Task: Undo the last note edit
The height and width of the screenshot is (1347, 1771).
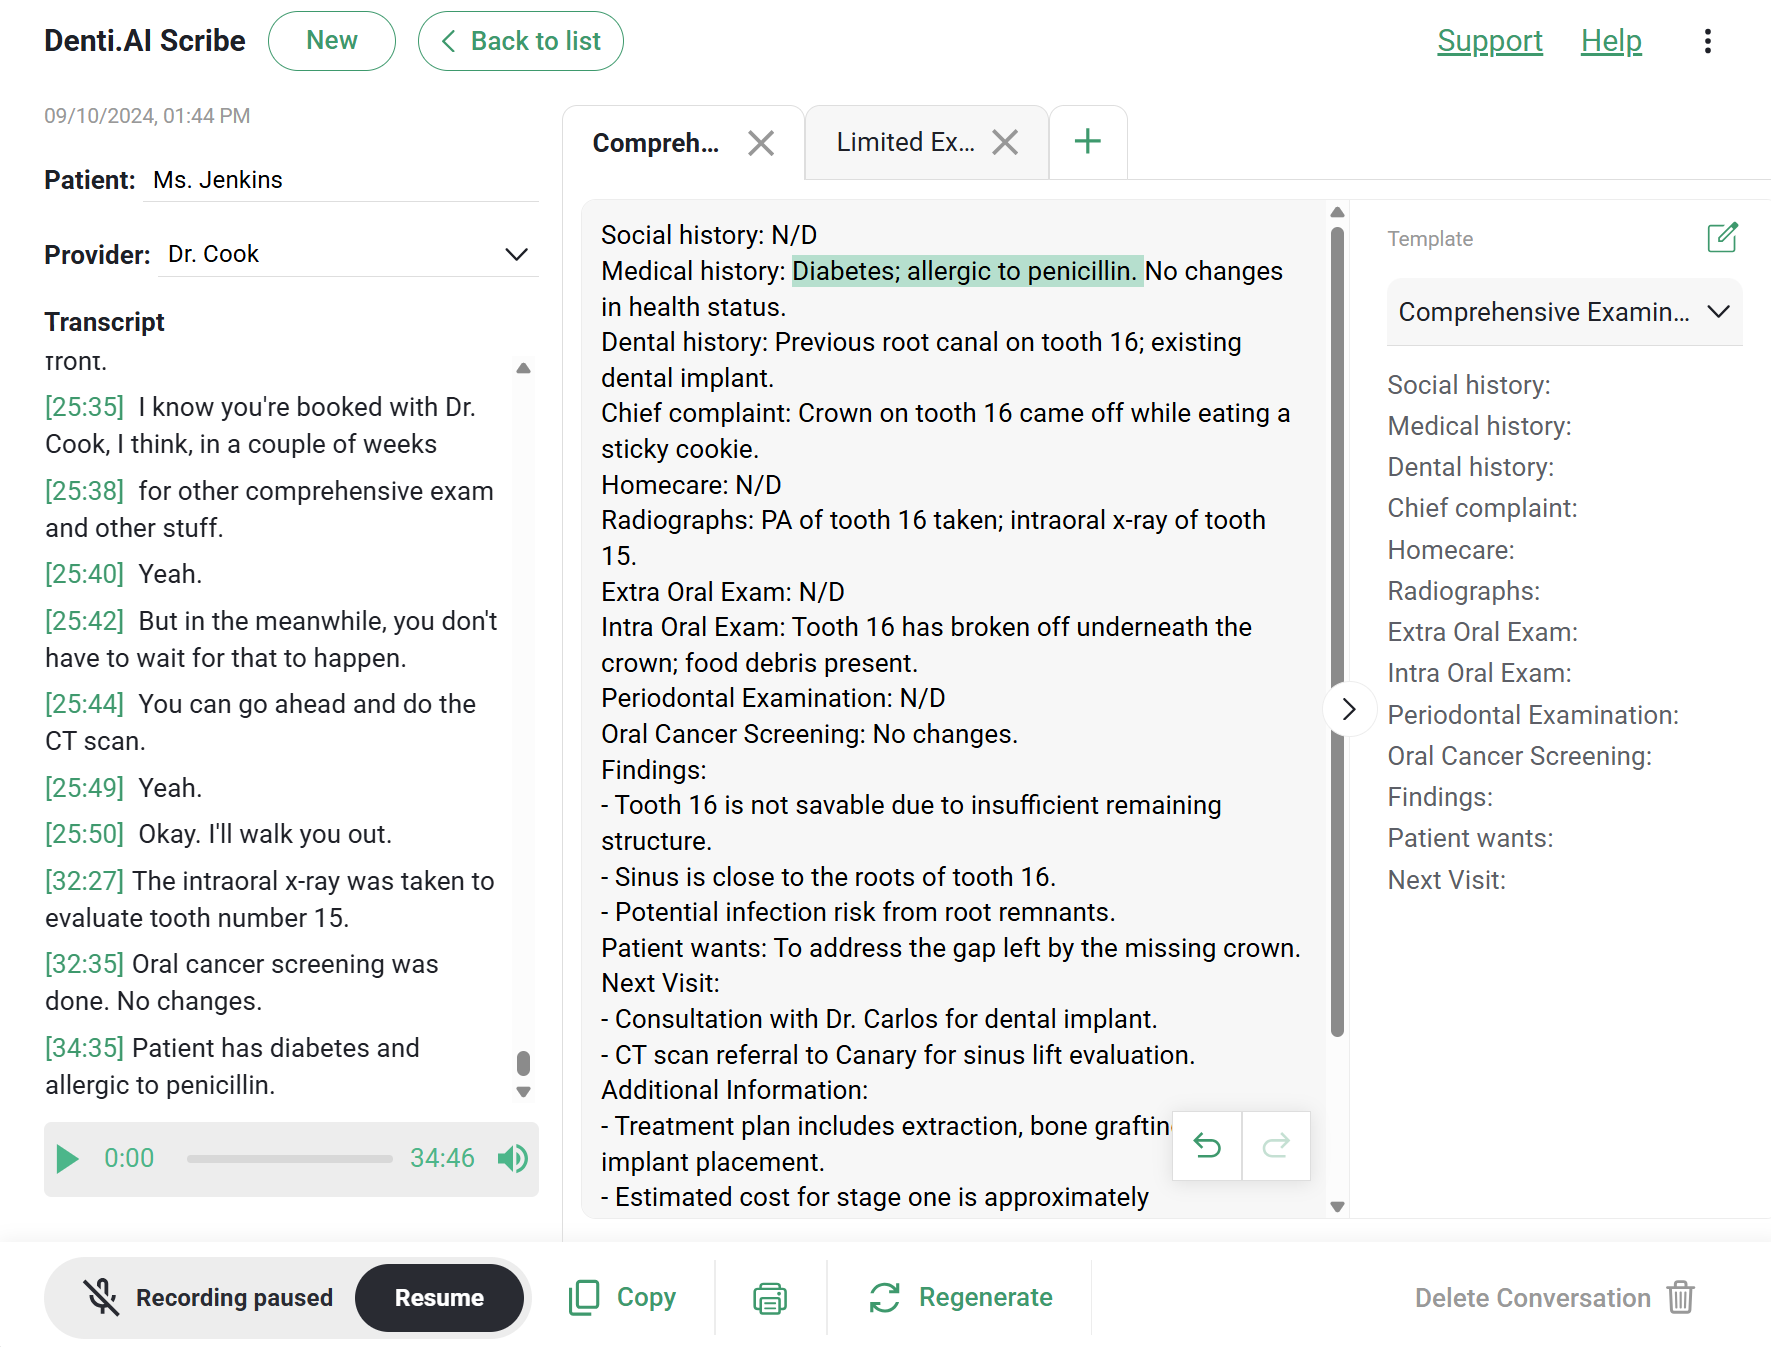Action: click(x=1206, y=1146)
